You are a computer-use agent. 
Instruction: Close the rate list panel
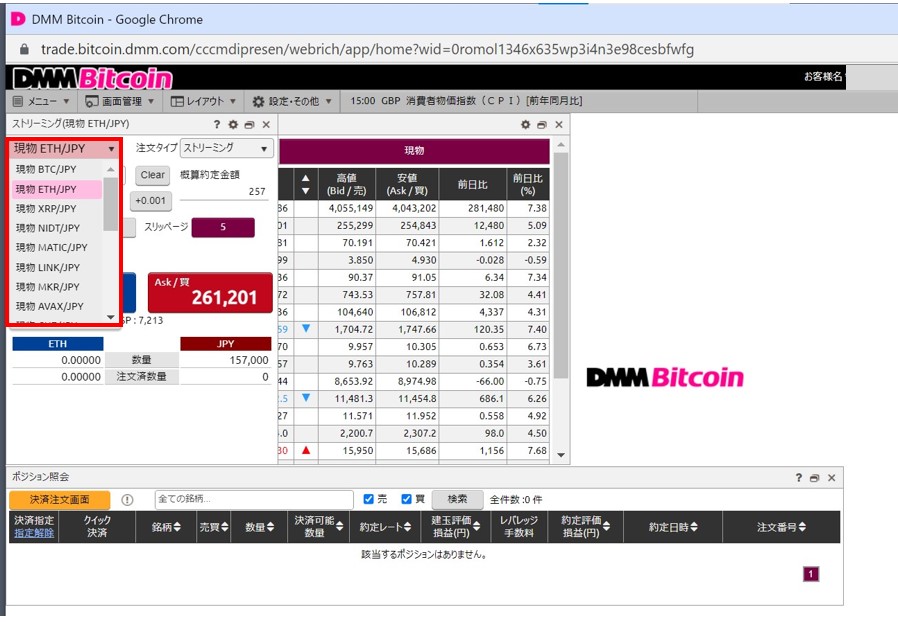click(x=559, y=124)
